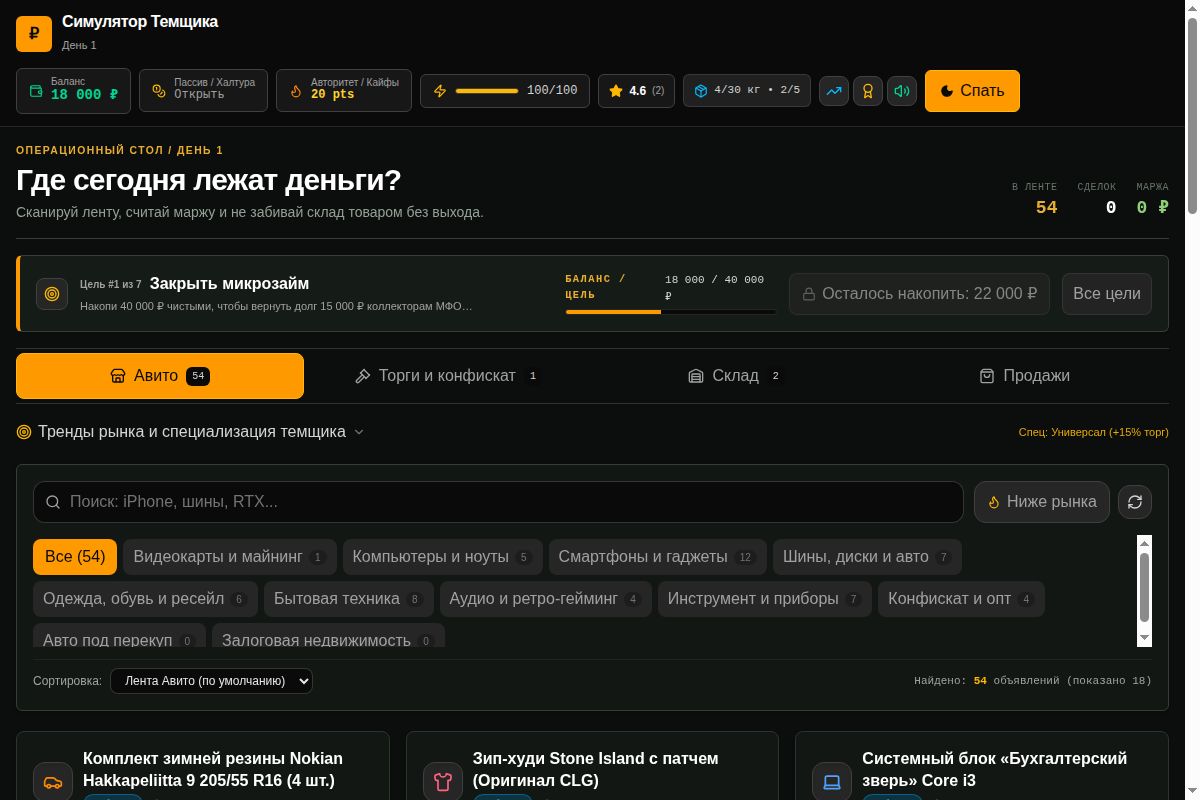Image resolution: width=1200 pixels, height=800 pixels.
Task: Open the trending chart icon
Action: tap(834, 91)
